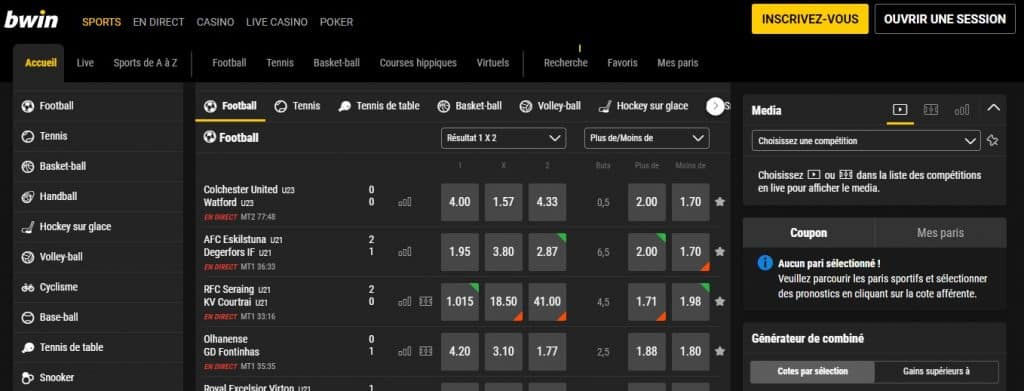Click the 'OUVRIR UNE SESSION' button

(945, 19)
